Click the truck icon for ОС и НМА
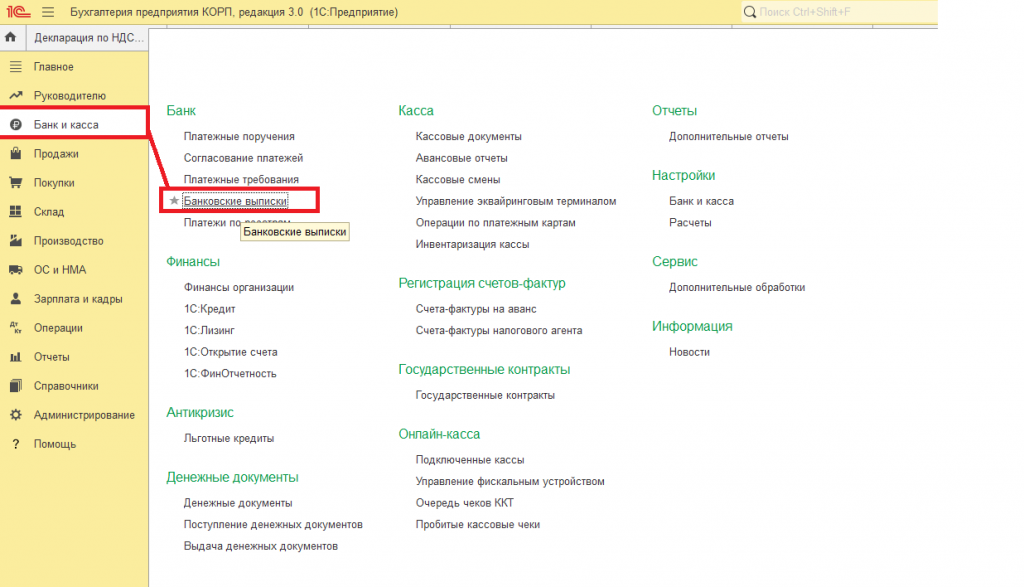 coord(16,270)
